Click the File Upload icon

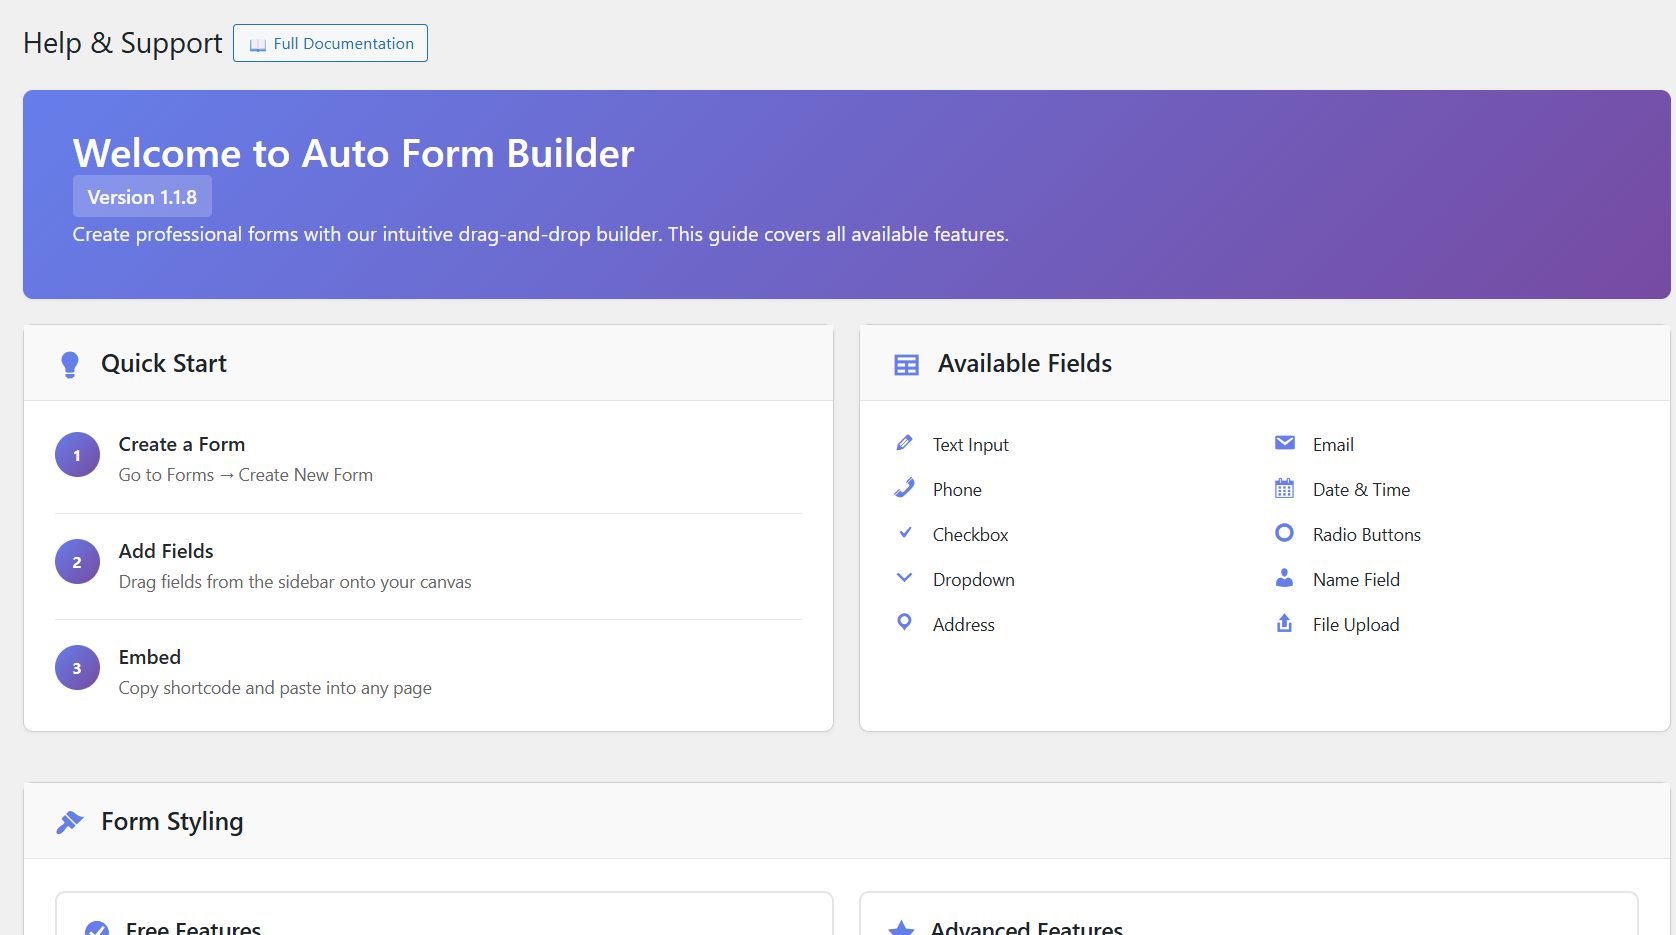1284,622
